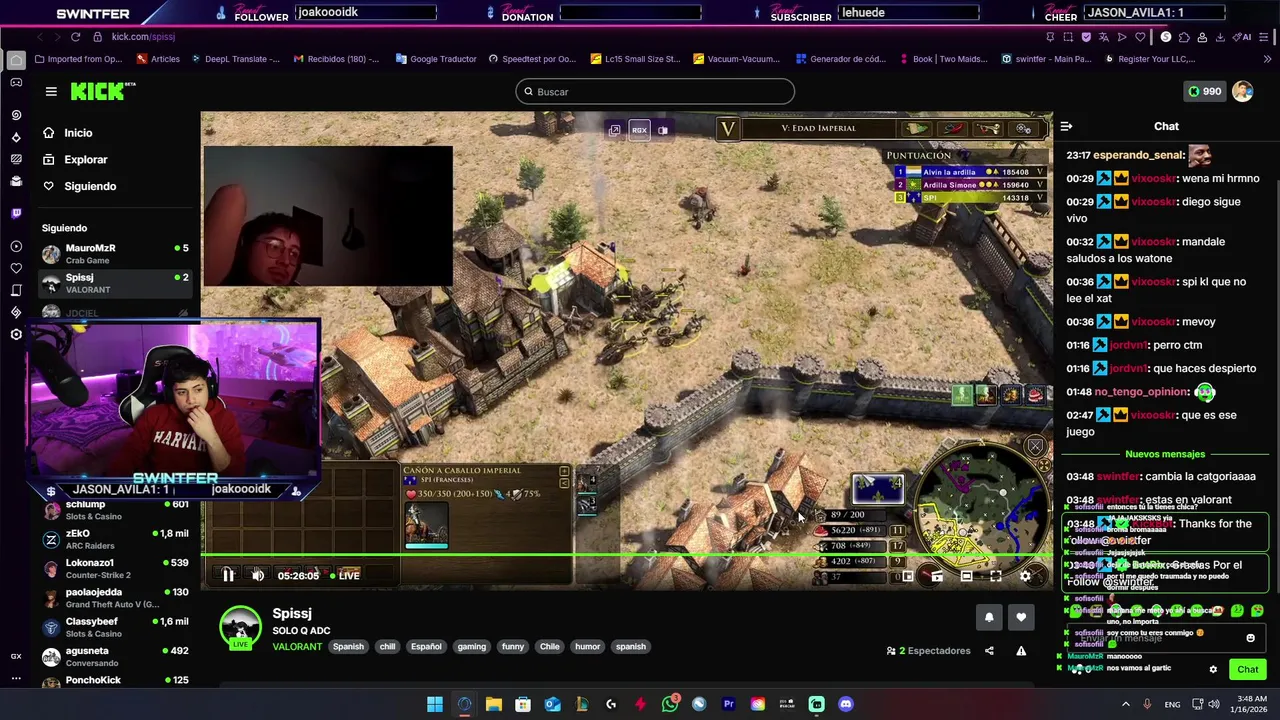Click the KICK logo
The image size is (1280, 720).
pyautogui.click(x=101, y=91)
